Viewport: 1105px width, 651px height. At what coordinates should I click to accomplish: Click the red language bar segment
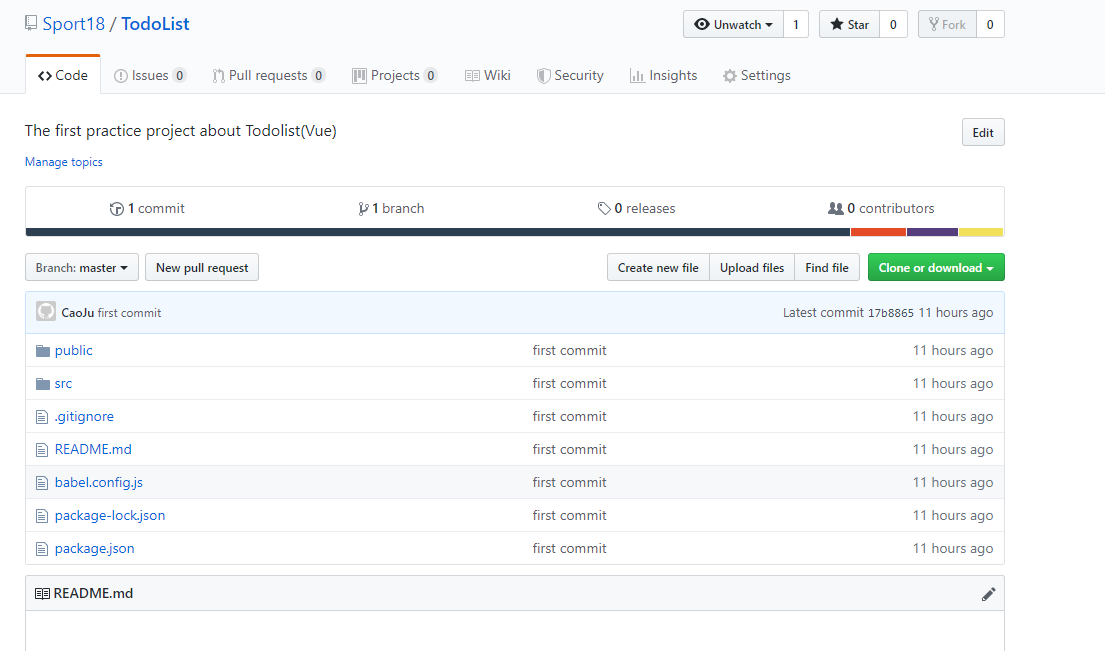878,232
